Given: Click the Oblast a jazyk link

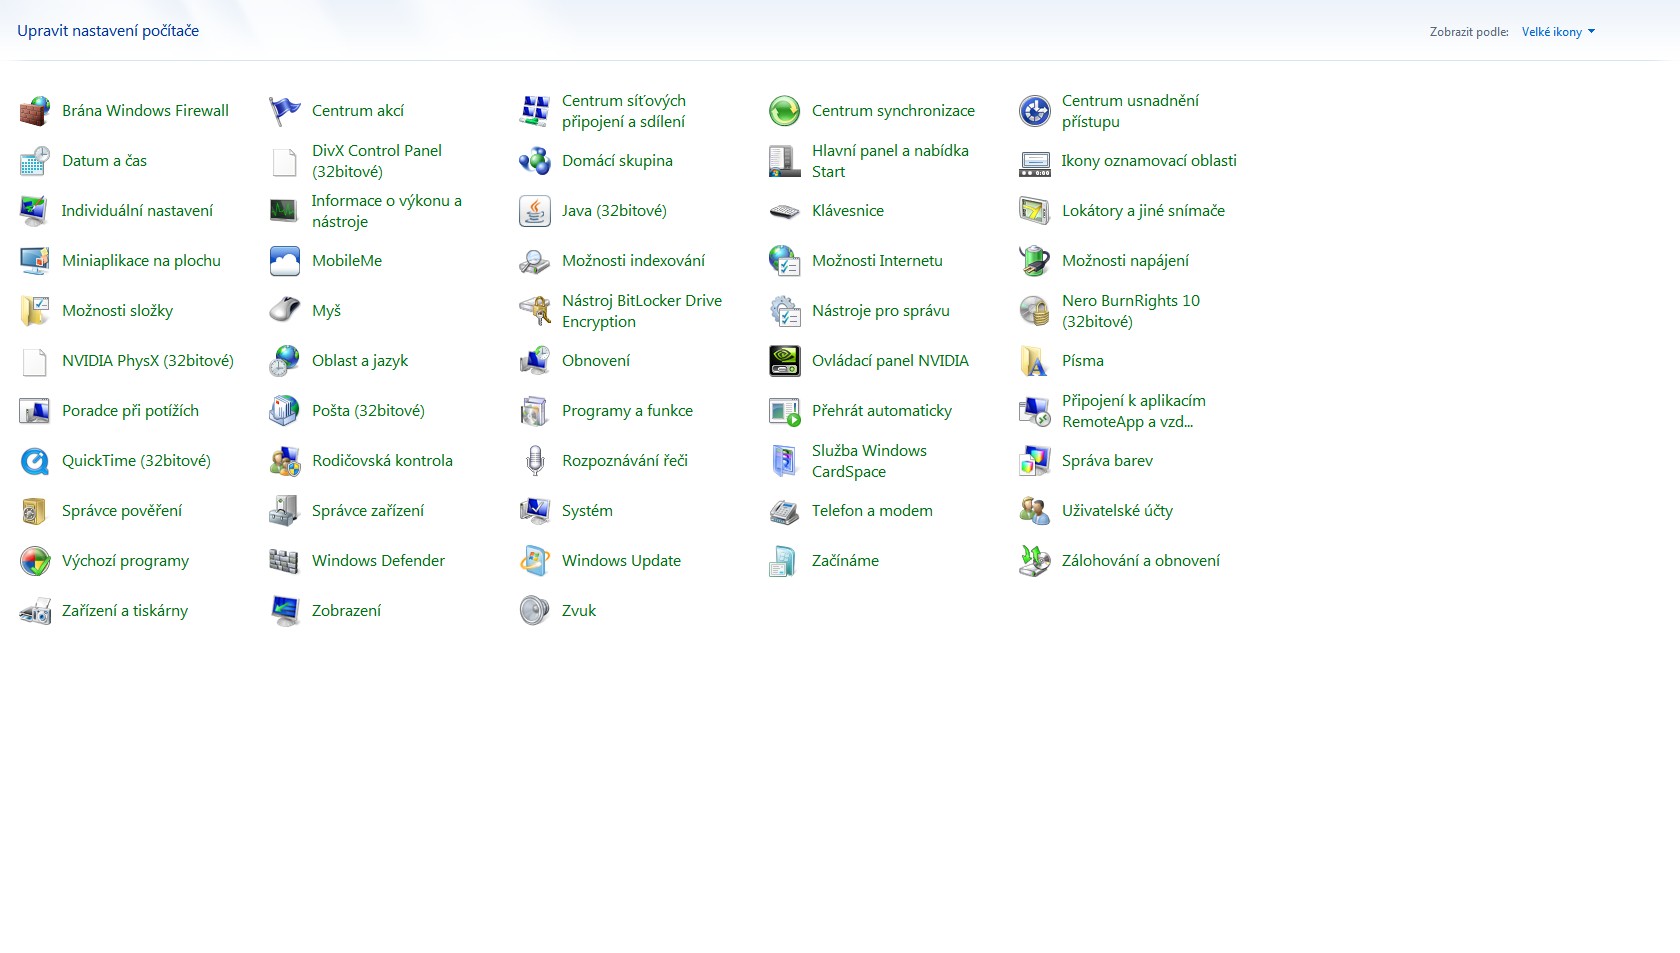Looking at the screenshot, I should 360,361.
